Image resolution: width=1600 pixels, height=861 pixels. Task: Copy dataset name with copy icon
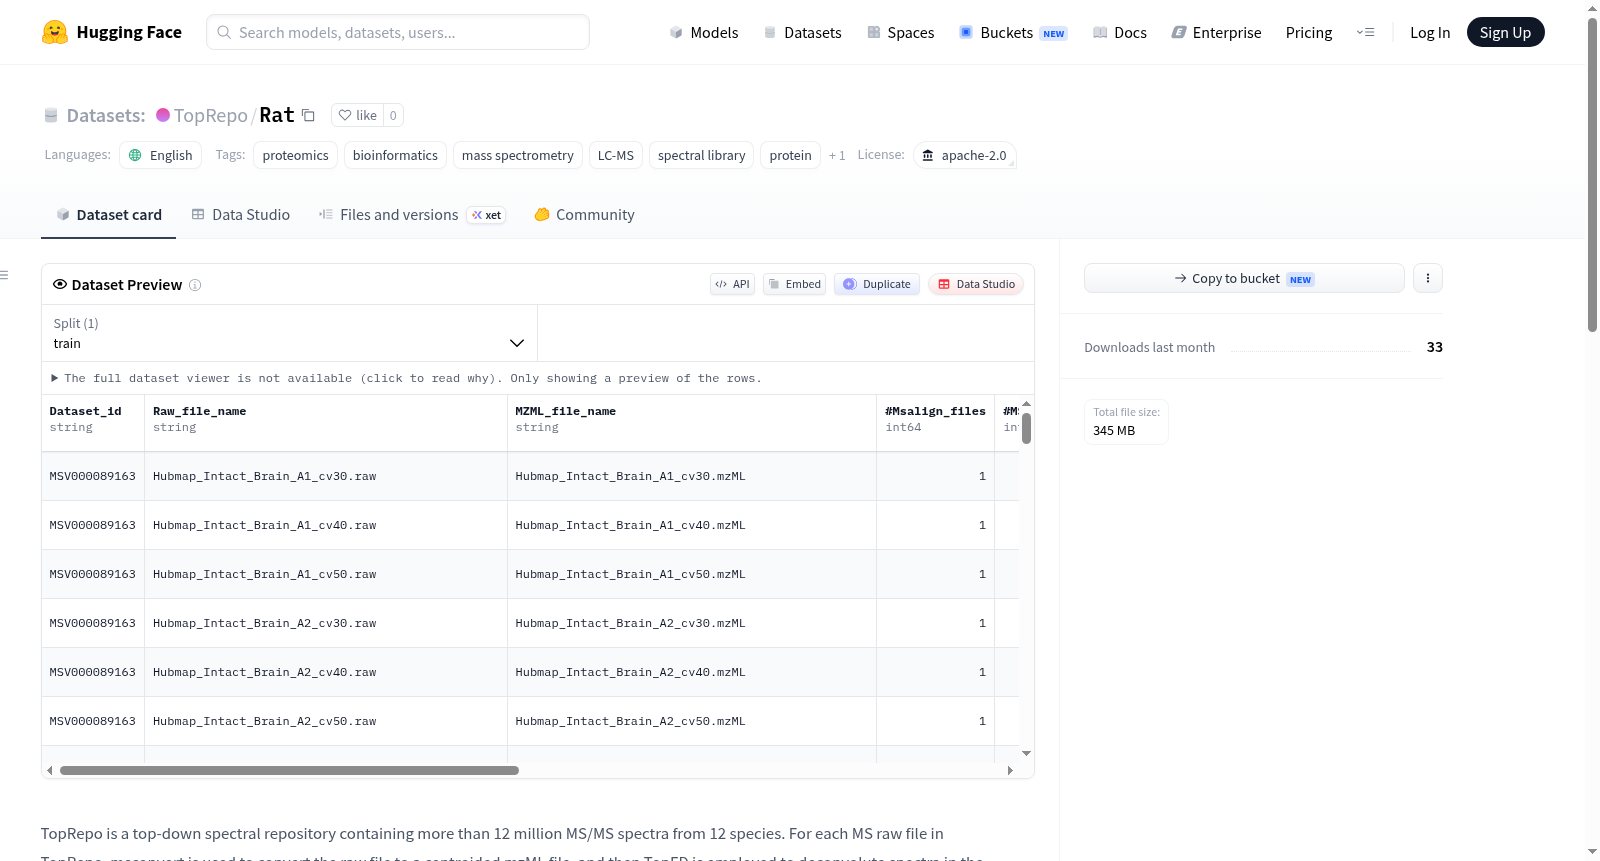(x=308, y=115)
